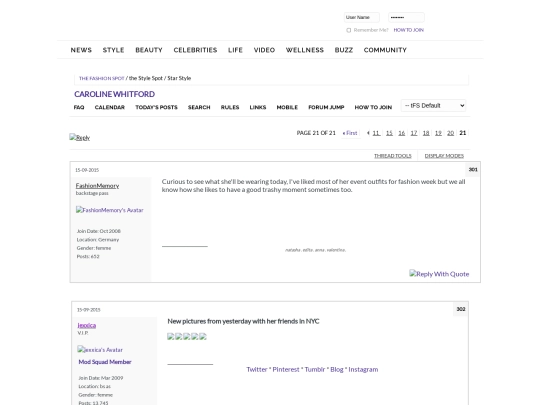Open the Blog signature link

337,369
